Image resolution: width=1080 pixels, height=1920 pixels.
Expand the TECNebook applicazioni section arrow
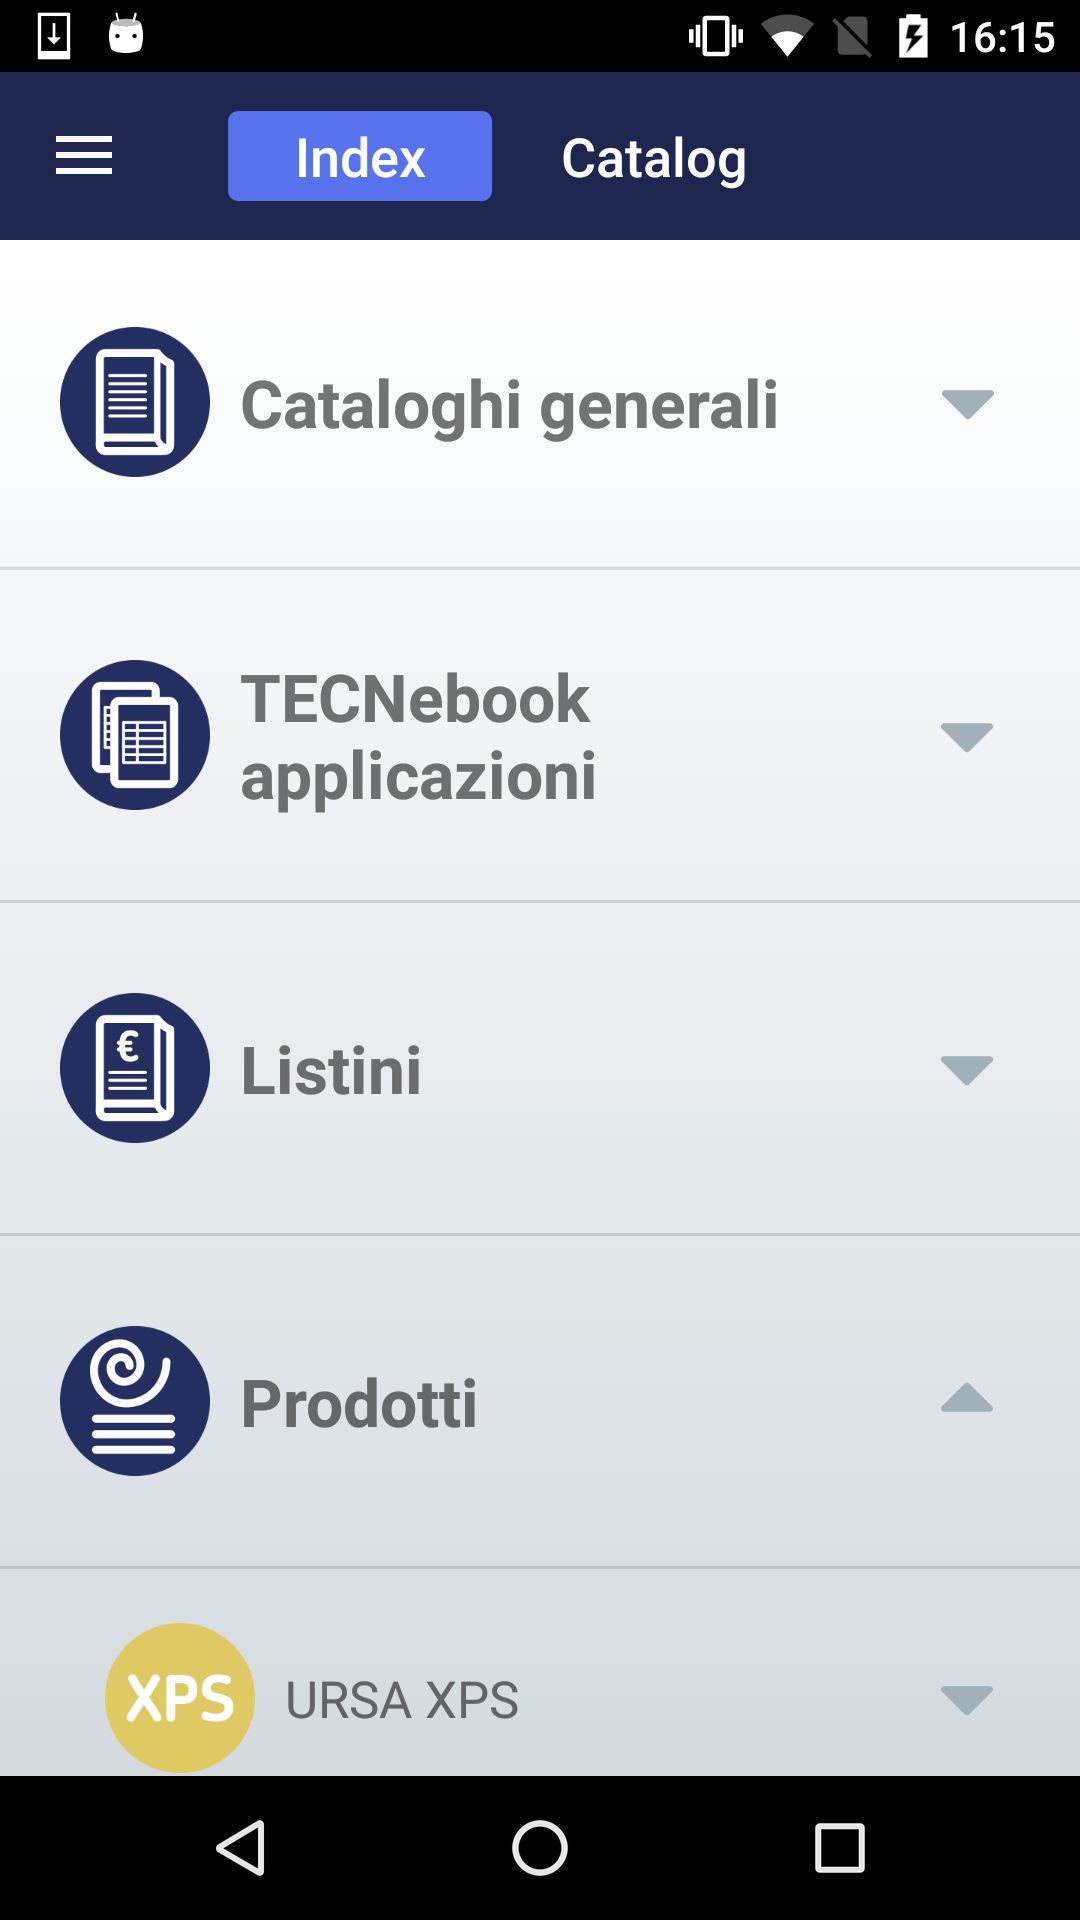click(967, 737)
